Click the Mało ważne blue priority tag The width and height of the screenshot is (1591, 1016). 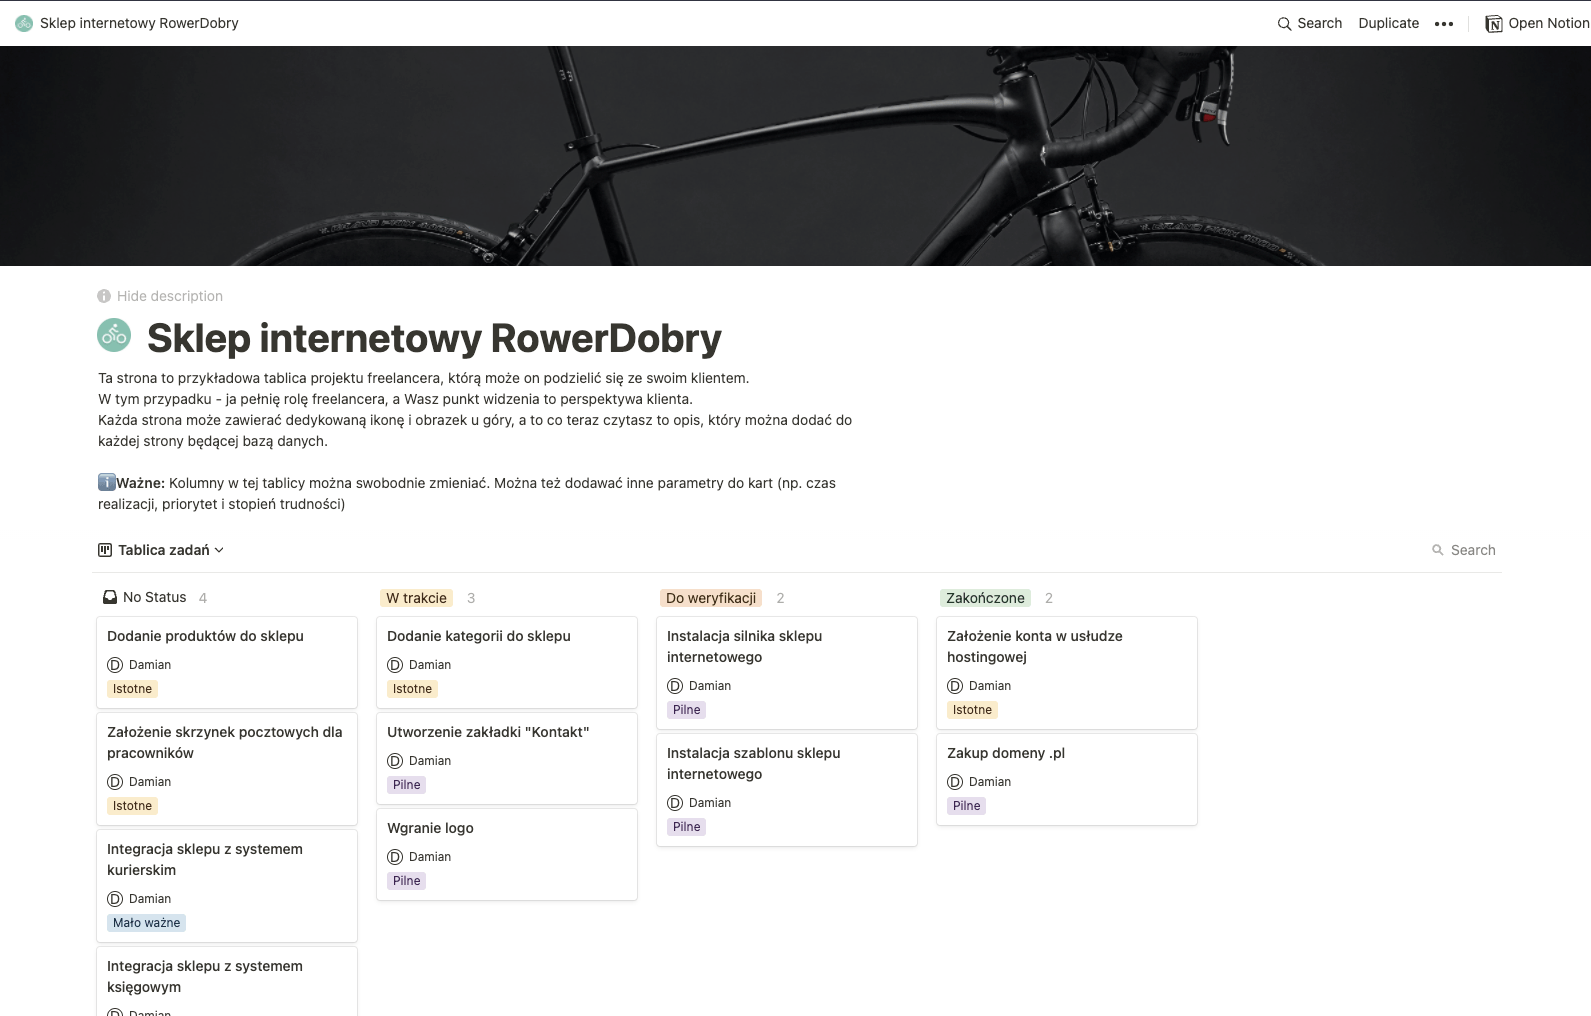point(146,923)
